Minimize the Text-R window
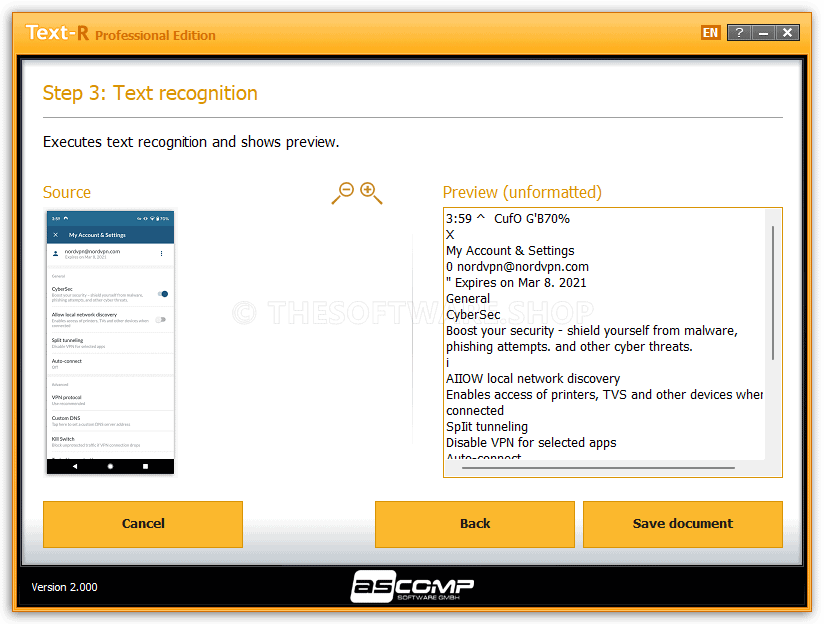 tap(763, 33)
